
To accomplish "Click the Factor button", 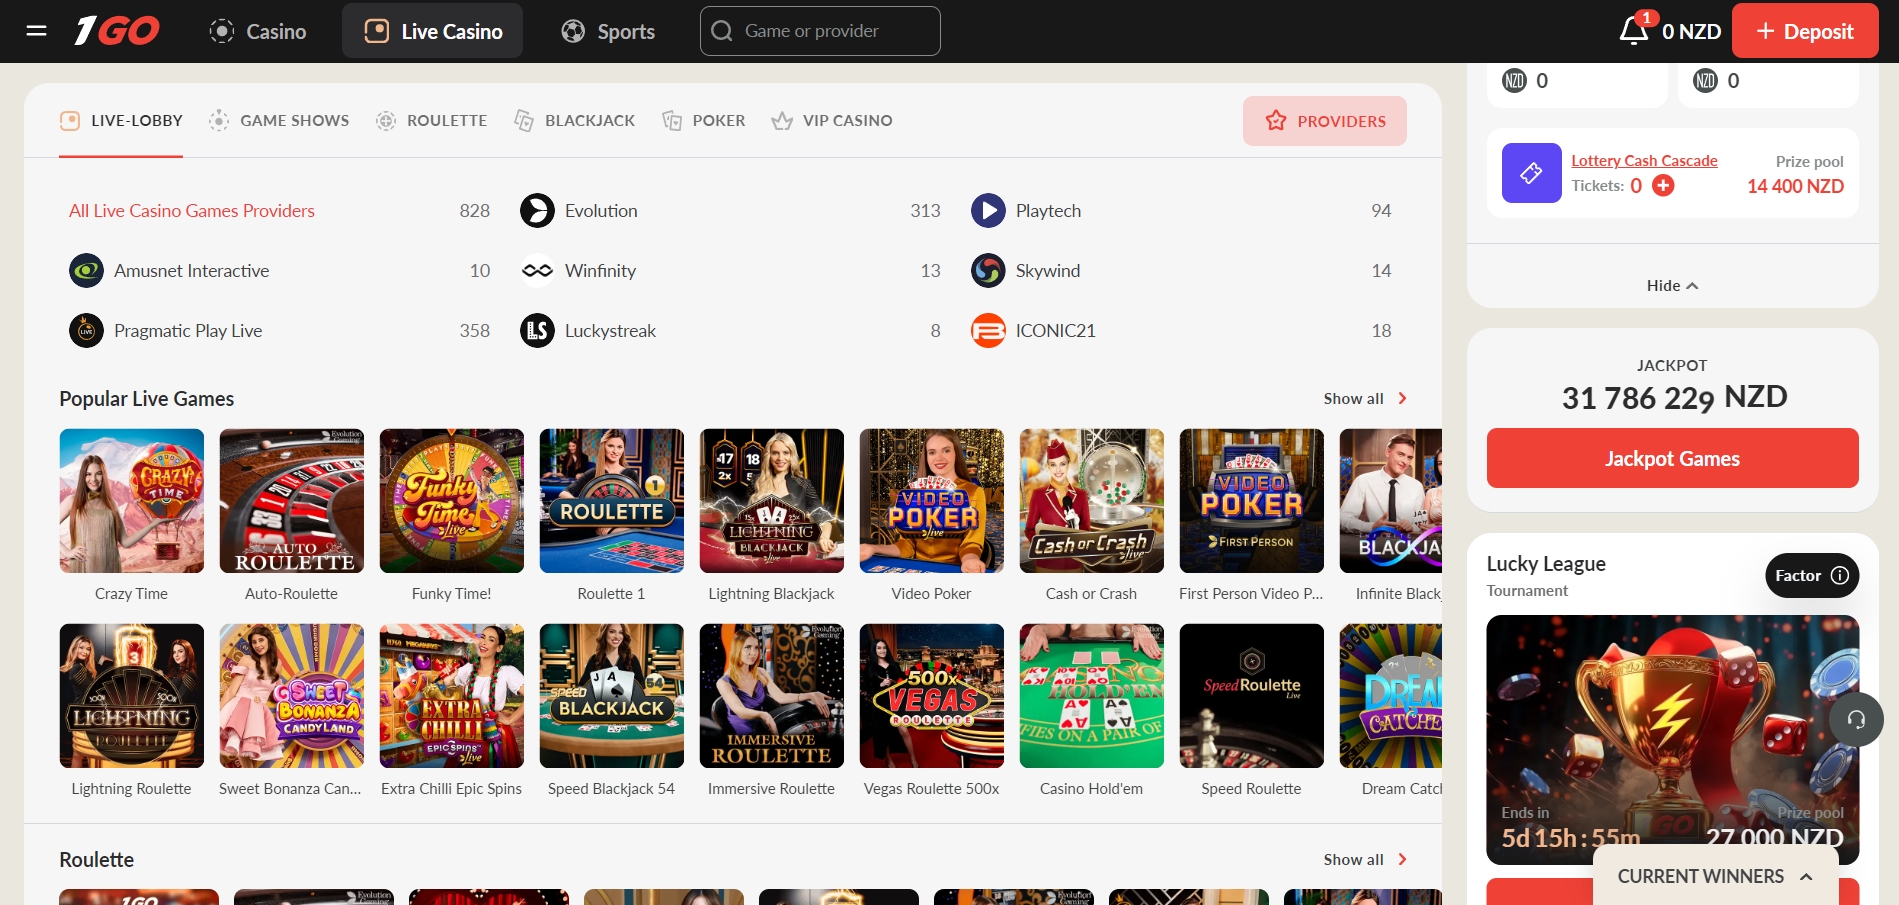I will pyautogui.click(x=1812, y=575).
